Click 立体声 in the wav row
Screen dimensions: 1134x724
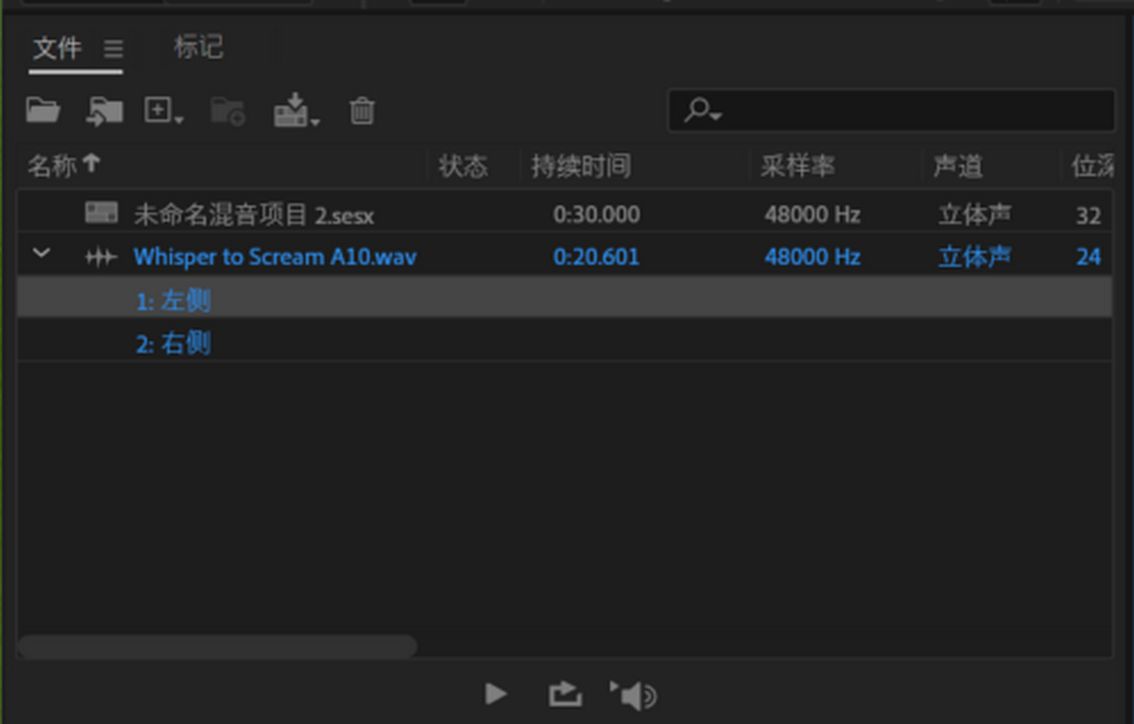click(974, 257)
